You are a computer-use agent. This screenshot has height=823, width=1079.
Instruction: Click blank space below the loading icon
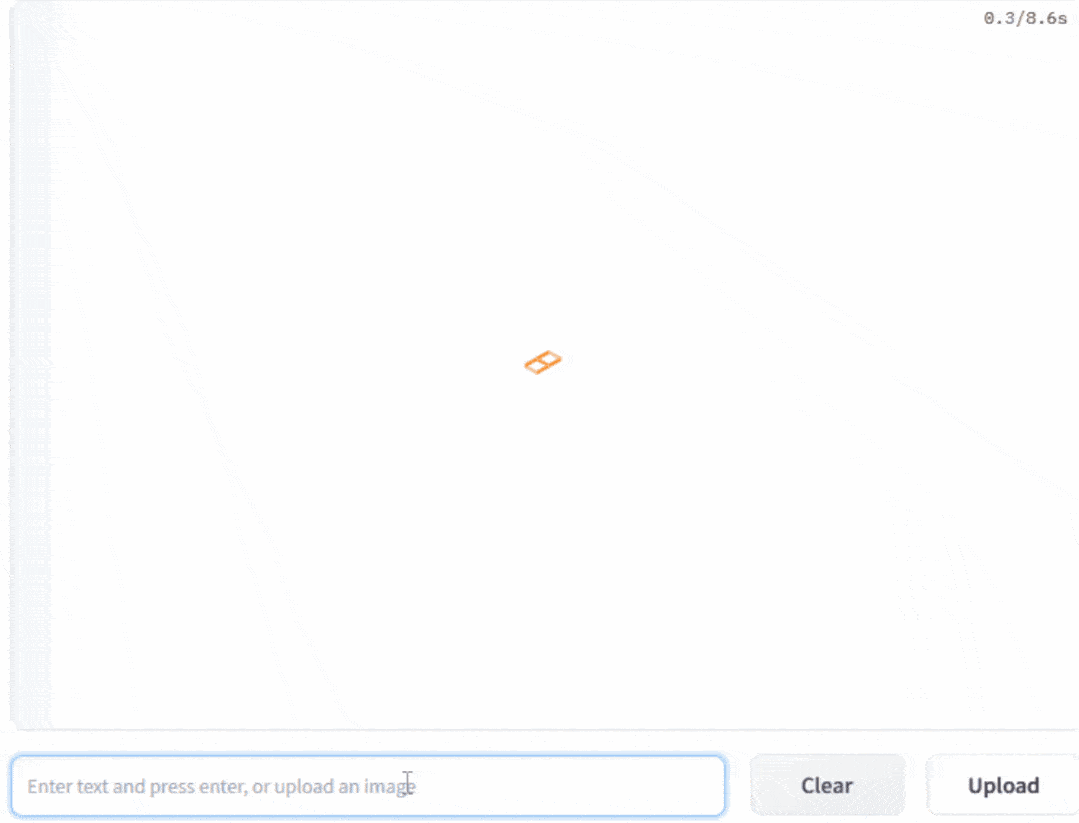(x=543, y=551)
